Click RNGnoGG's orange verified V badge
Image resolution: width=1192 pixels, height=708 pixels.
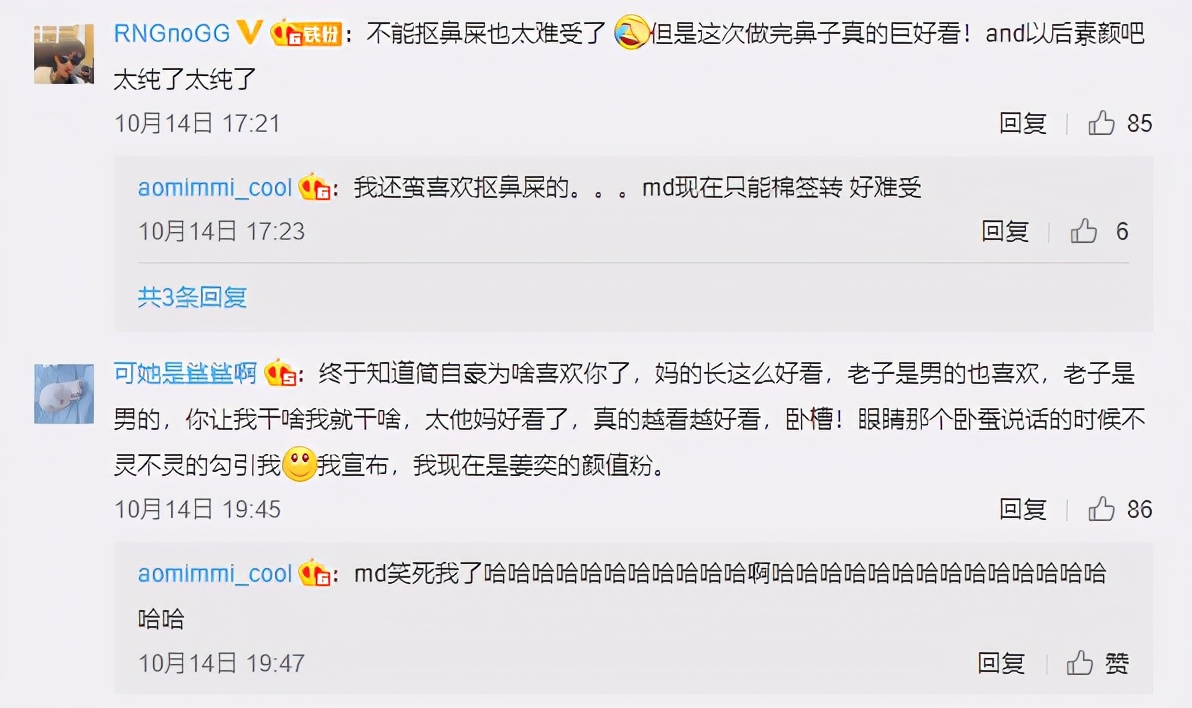click(x=249, y=32)
